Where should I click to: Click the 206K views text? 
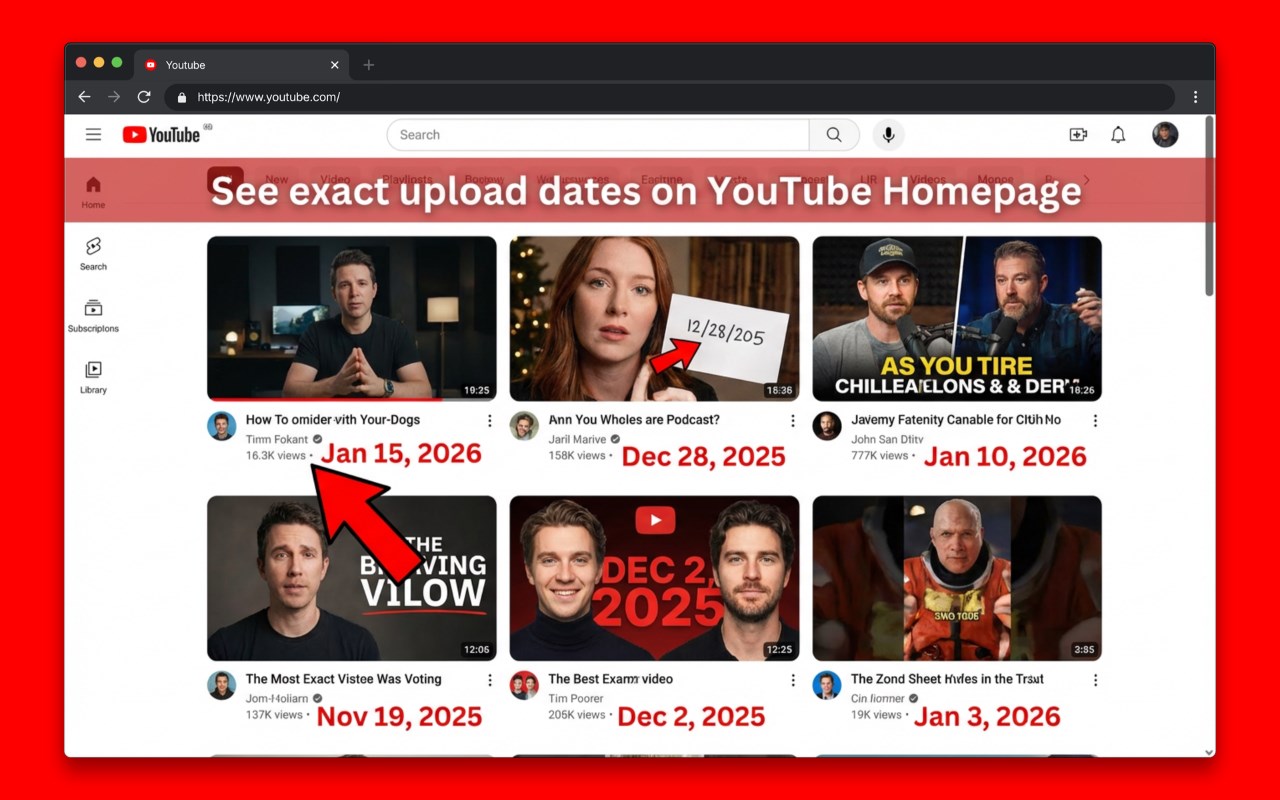coord(577,715)
